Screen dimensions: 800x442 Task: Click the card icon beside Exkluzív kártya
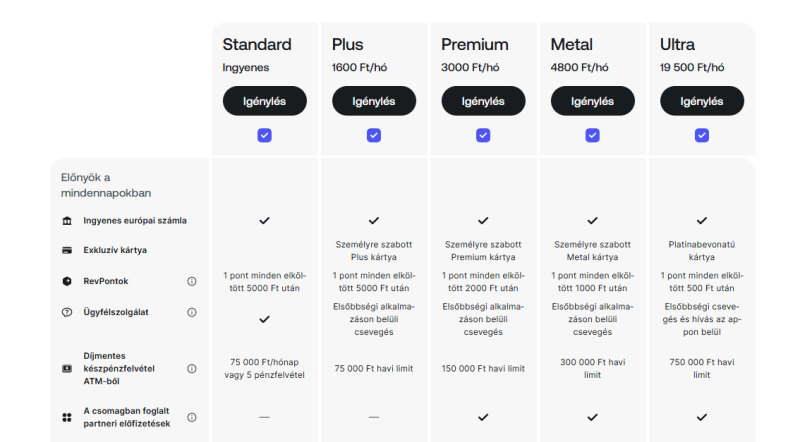pos(67,250)
